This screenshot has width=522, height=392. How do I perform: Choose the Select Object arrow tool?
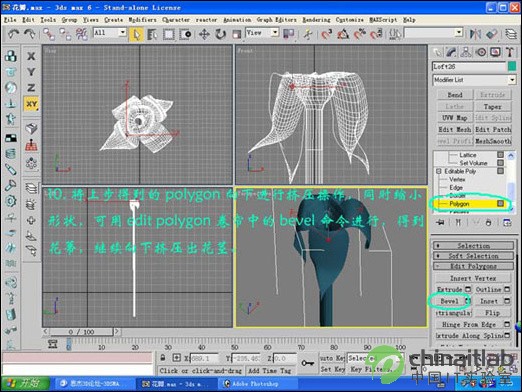tap(137, 34)
